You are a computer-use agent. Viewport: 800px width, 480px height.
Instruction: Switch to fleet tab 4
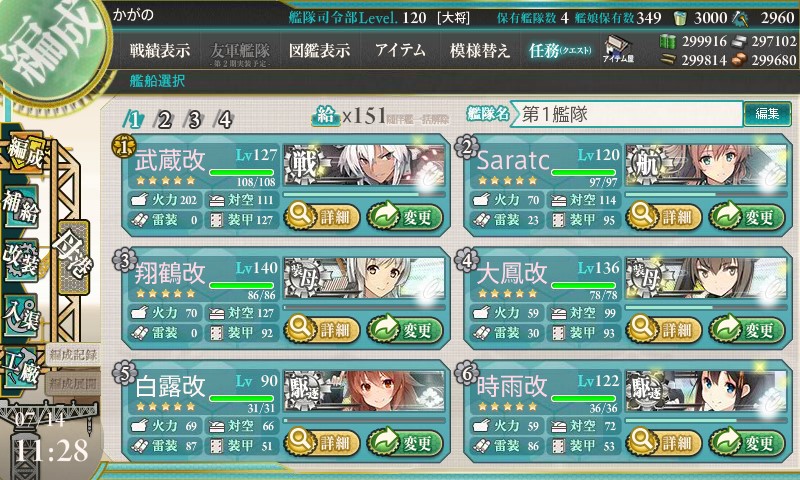tap(224, 120)
